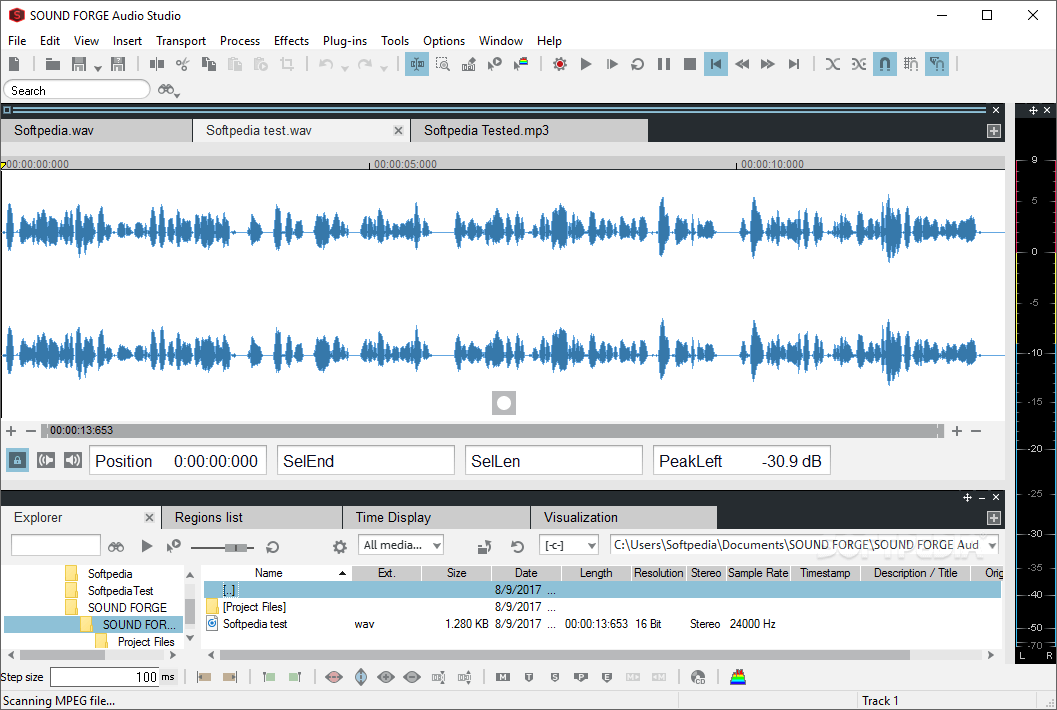The width and height of the screenshot is (1057, 710).
Task: Select the Project Files folder in tree
Action: pyautogui.click(x=146, y=642)
